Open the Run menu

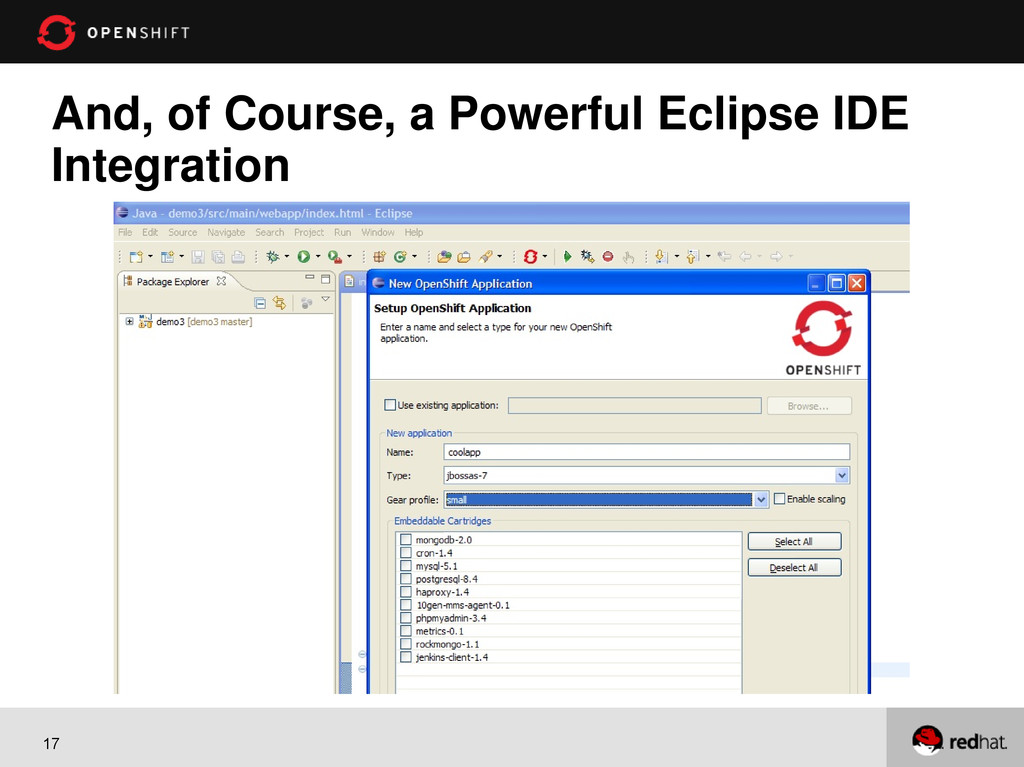(x=342, y=233)
